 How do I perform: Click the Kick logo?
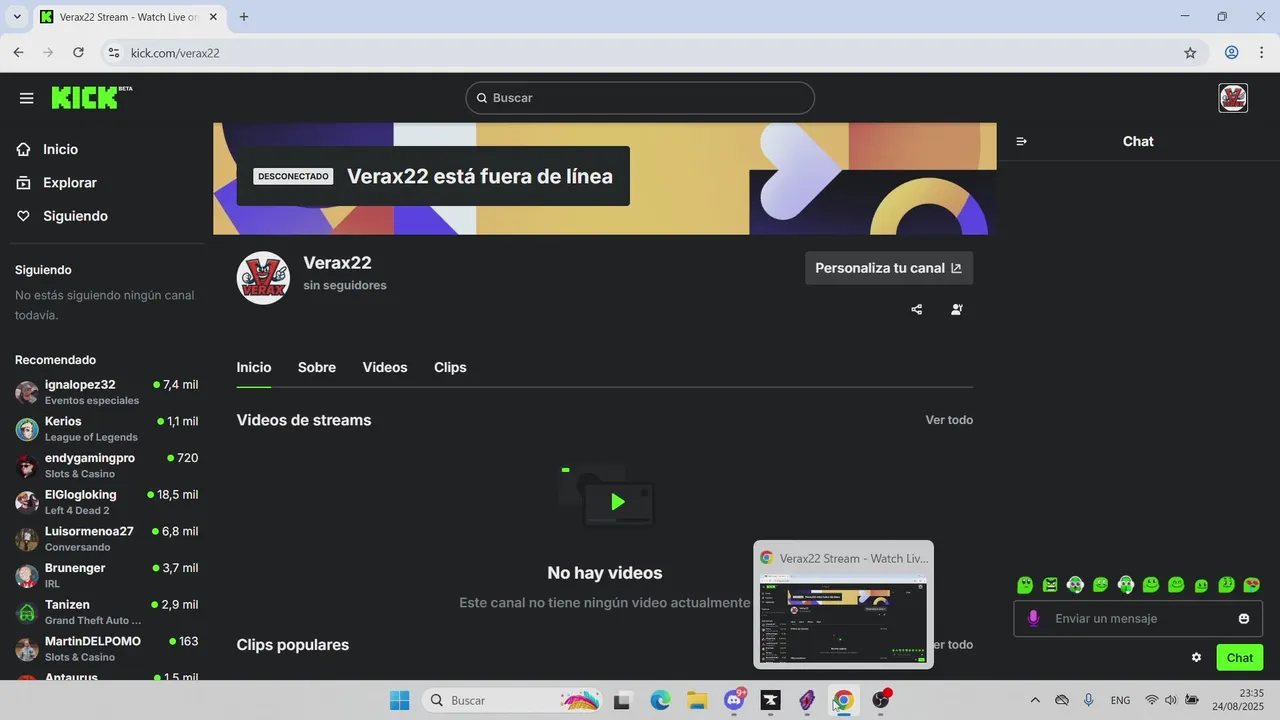[91, 97]
